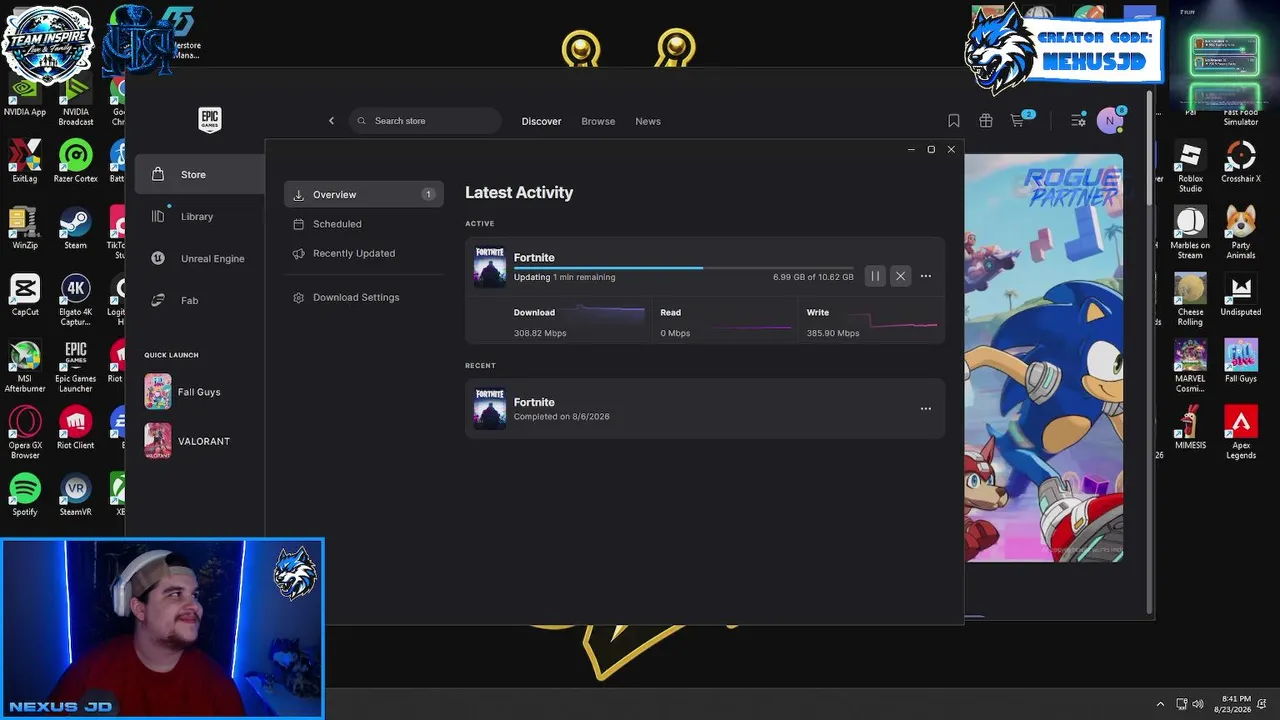This screenshot has height=720, width=1280.
Task: Click the '6.99 GB of 10.62 GB' text
Action: click(x=813, y=277)
